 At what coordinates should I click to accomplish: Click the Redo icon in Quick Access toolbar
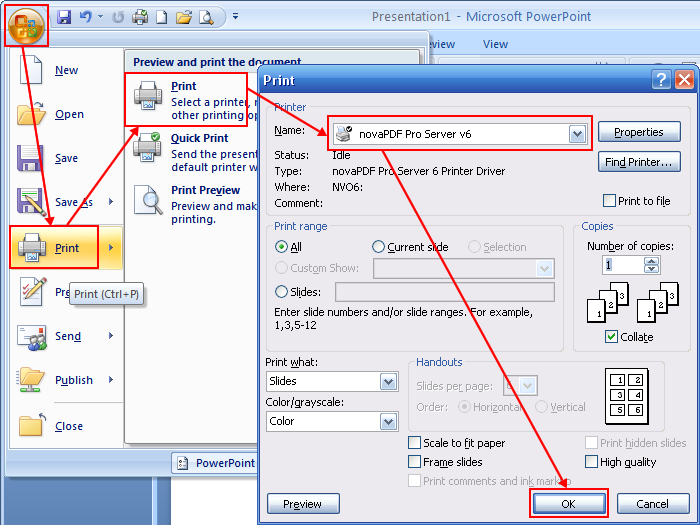point(118,17)
